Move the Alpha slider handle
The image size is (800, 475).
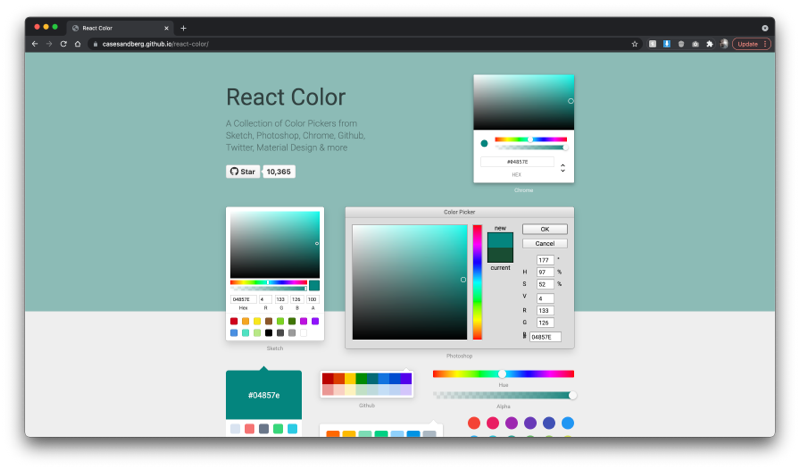pyautogui.click(x=572, y=395)
